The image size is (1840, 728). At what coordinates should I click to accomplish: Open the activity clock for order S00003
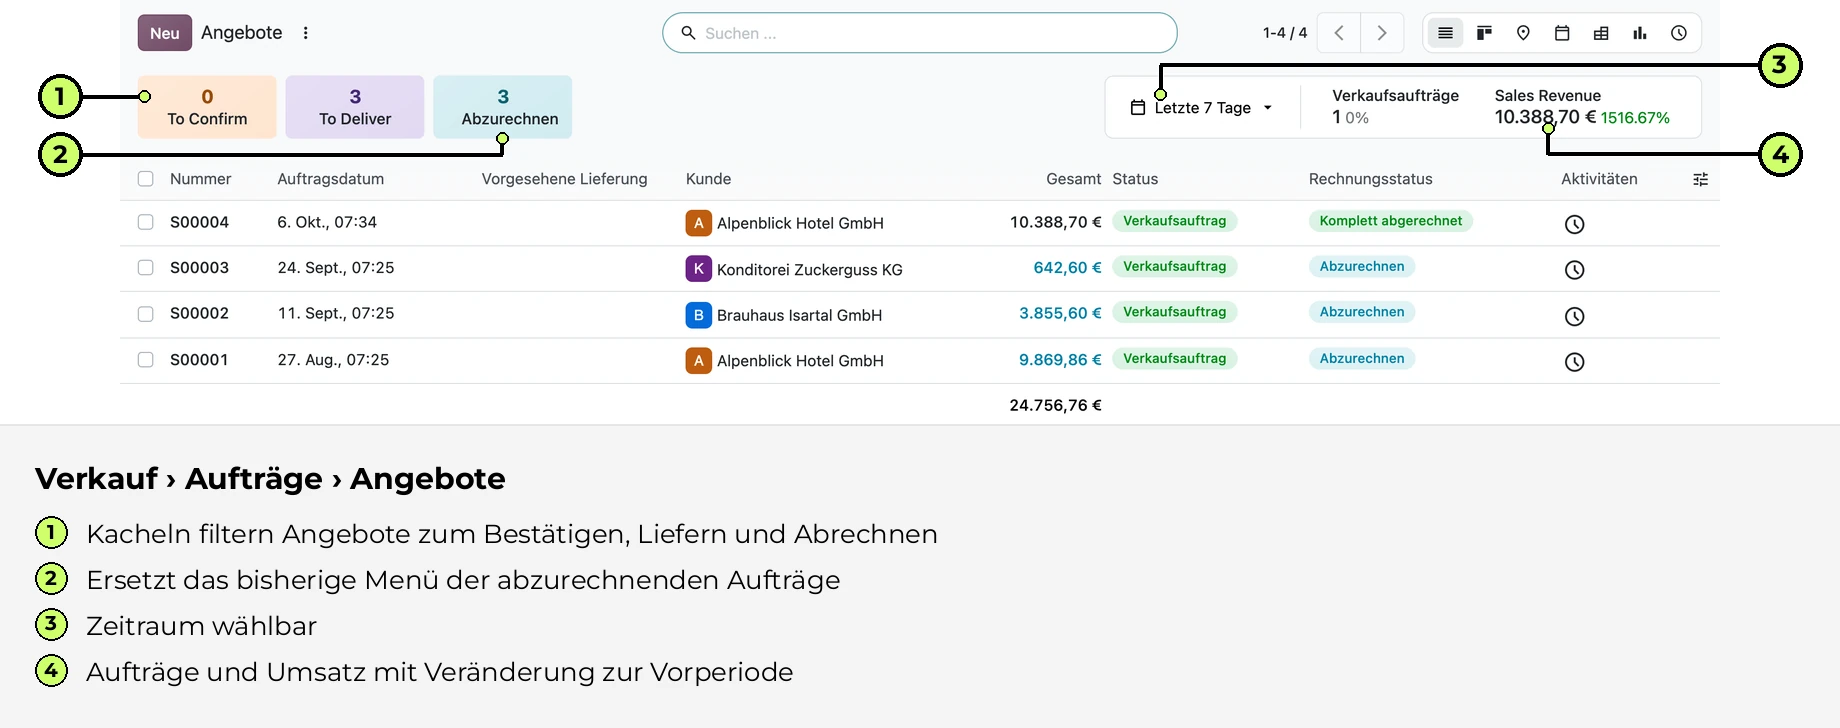click(1574, 270)
